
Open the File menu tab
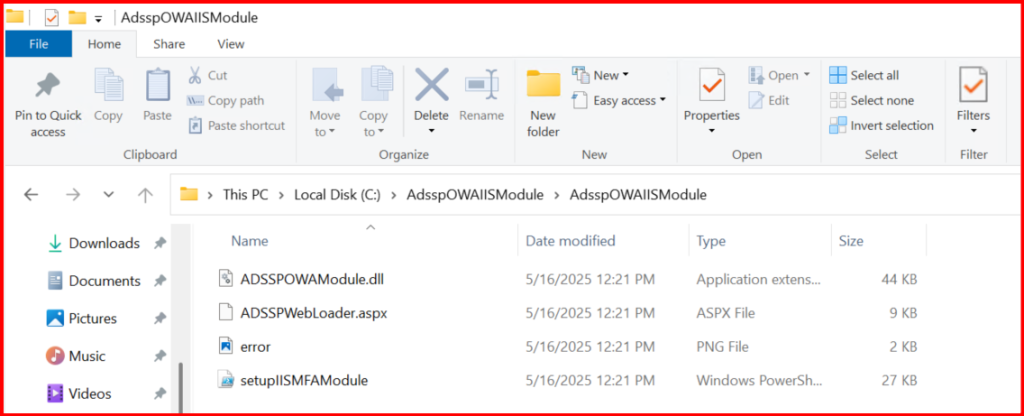tap(39, 44)
